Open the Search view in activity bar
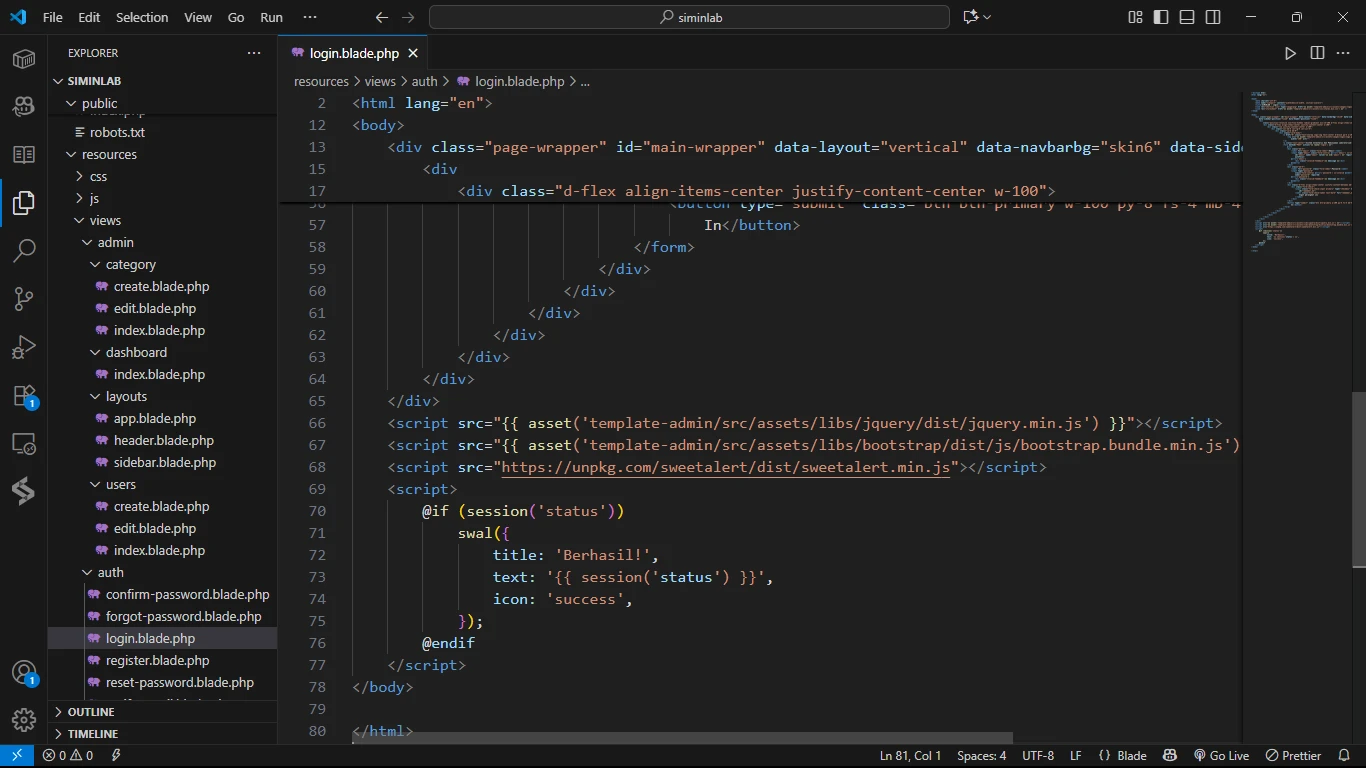The height and width of the screenshot is (768, 1366). tap(24, 250)
